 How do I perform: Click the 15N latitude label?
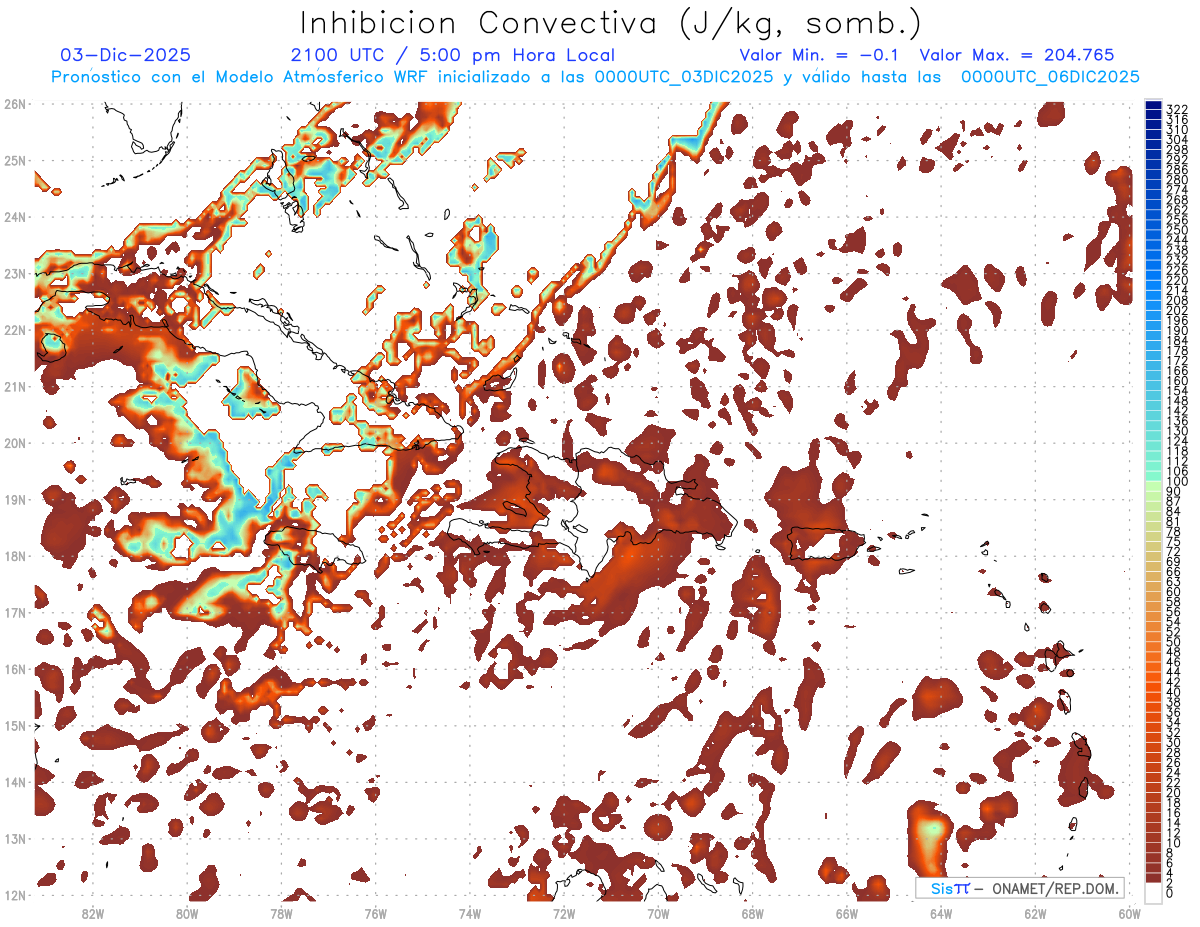pyautogui.click(x=15, y=725)
